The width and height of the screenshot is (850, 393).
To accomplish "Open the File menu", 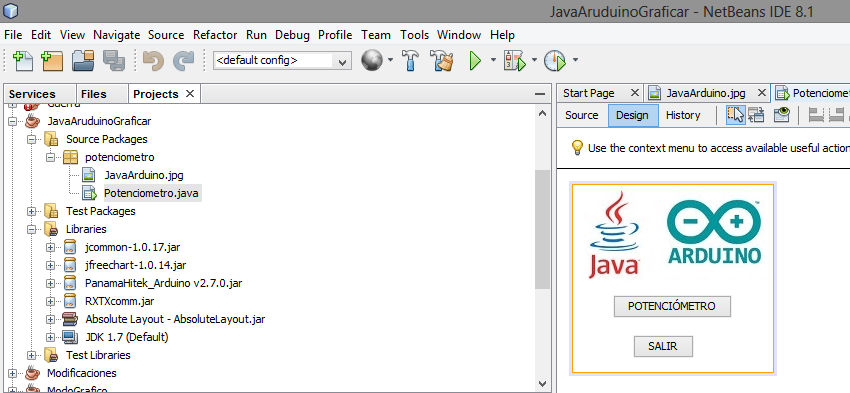I will click(x=13, y=35).
